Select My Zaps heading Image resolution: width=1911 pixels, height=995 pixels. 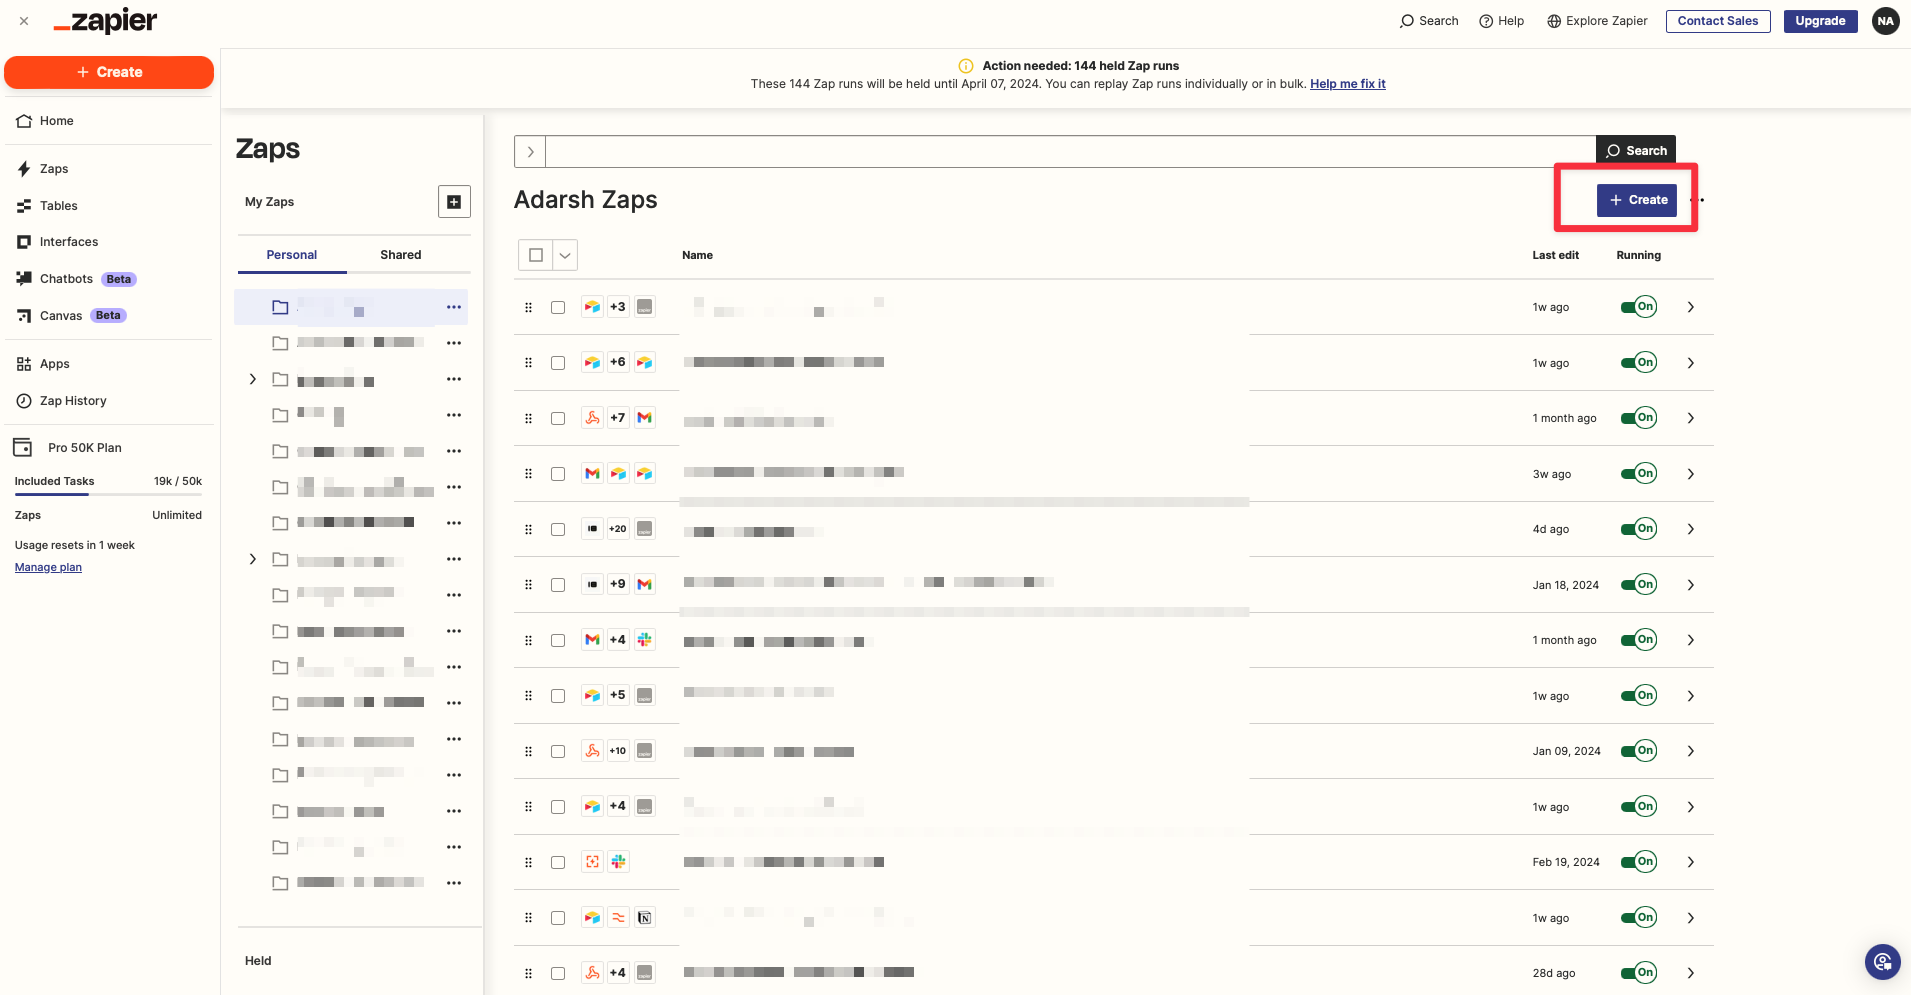[x=270, y=202]
